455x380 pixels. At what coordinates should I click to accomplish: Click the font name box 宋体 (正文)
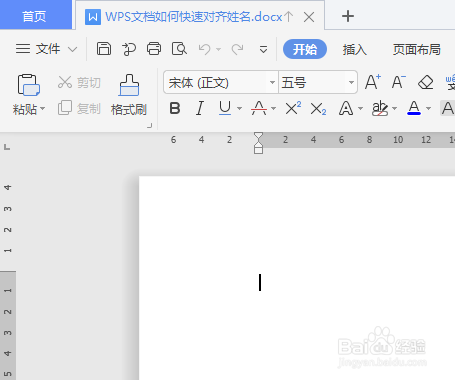[x=216, y=82]
